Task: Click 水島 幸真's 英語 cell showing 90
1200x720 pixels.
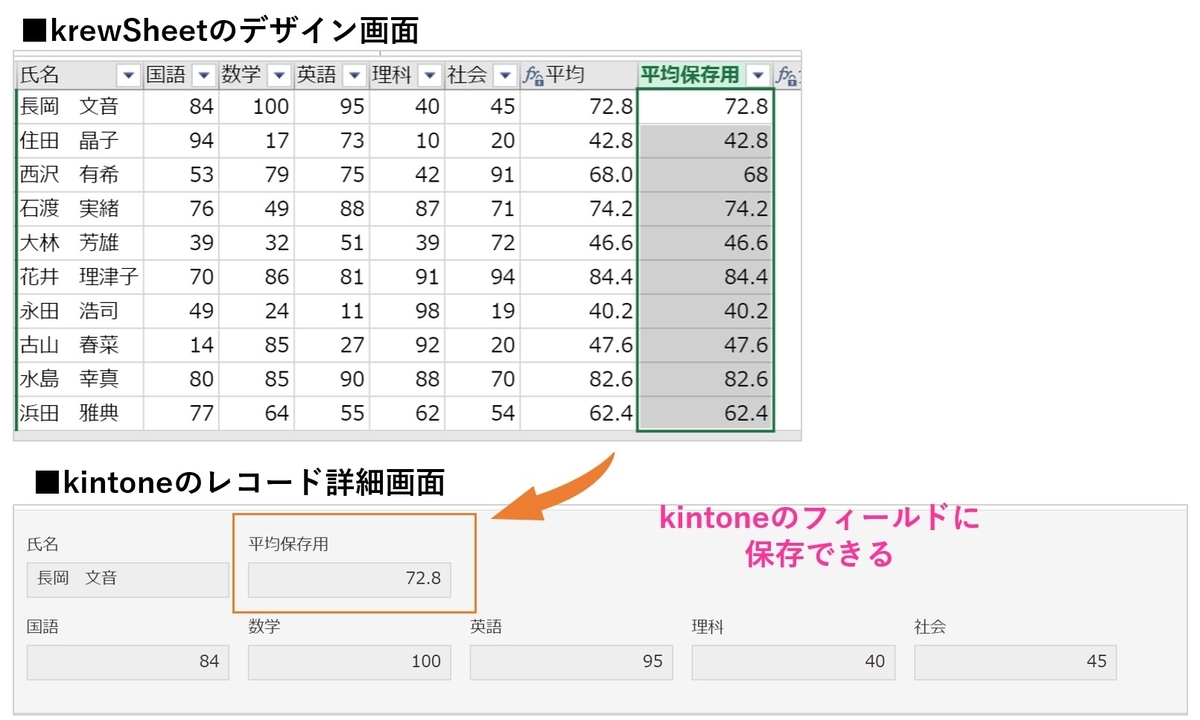Action: (x=331, y=379)
